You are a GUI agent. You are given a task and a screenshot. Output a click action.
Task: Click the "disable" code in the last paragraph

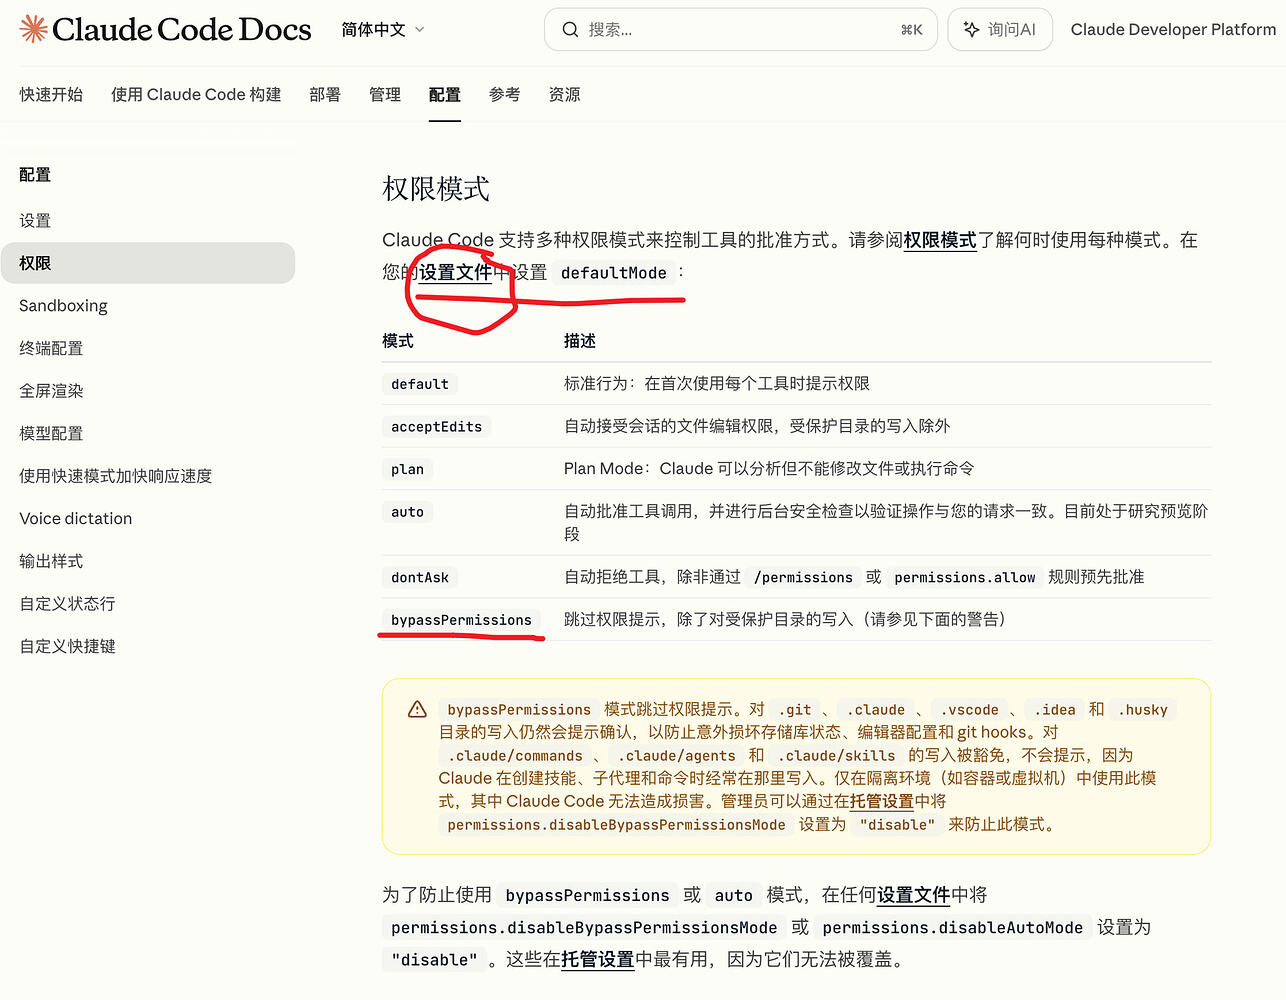pyautogui.click(x=434, y=960)
